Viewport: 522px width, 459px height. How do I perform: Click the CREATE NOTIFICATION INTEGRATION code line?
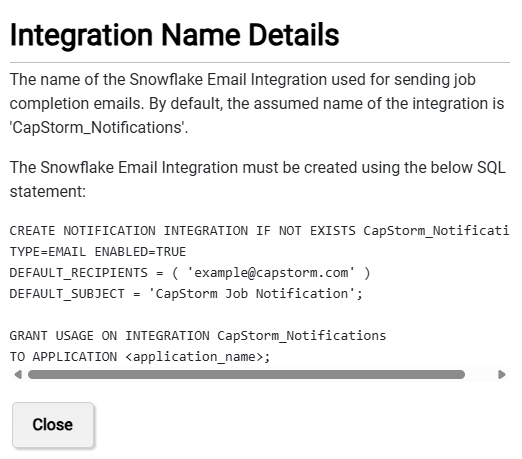259,231
